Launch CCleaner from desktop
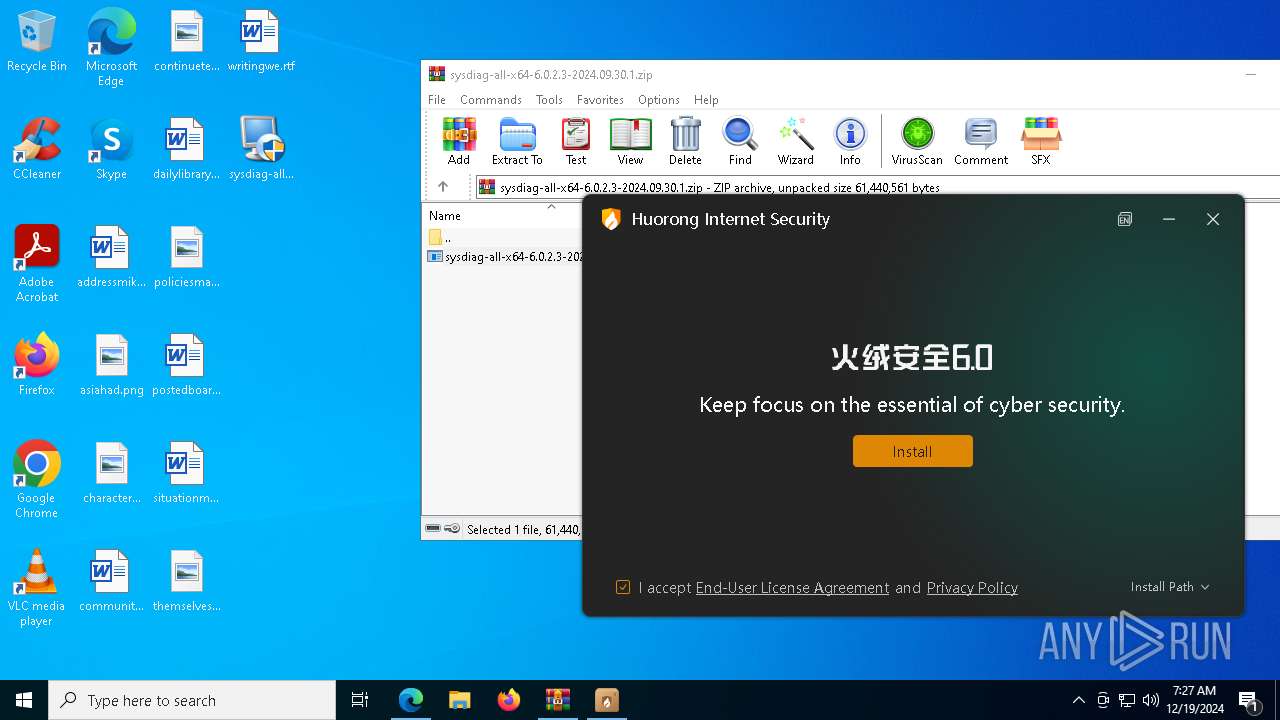This screenshot has height=720, width=1280. point(37,149)
